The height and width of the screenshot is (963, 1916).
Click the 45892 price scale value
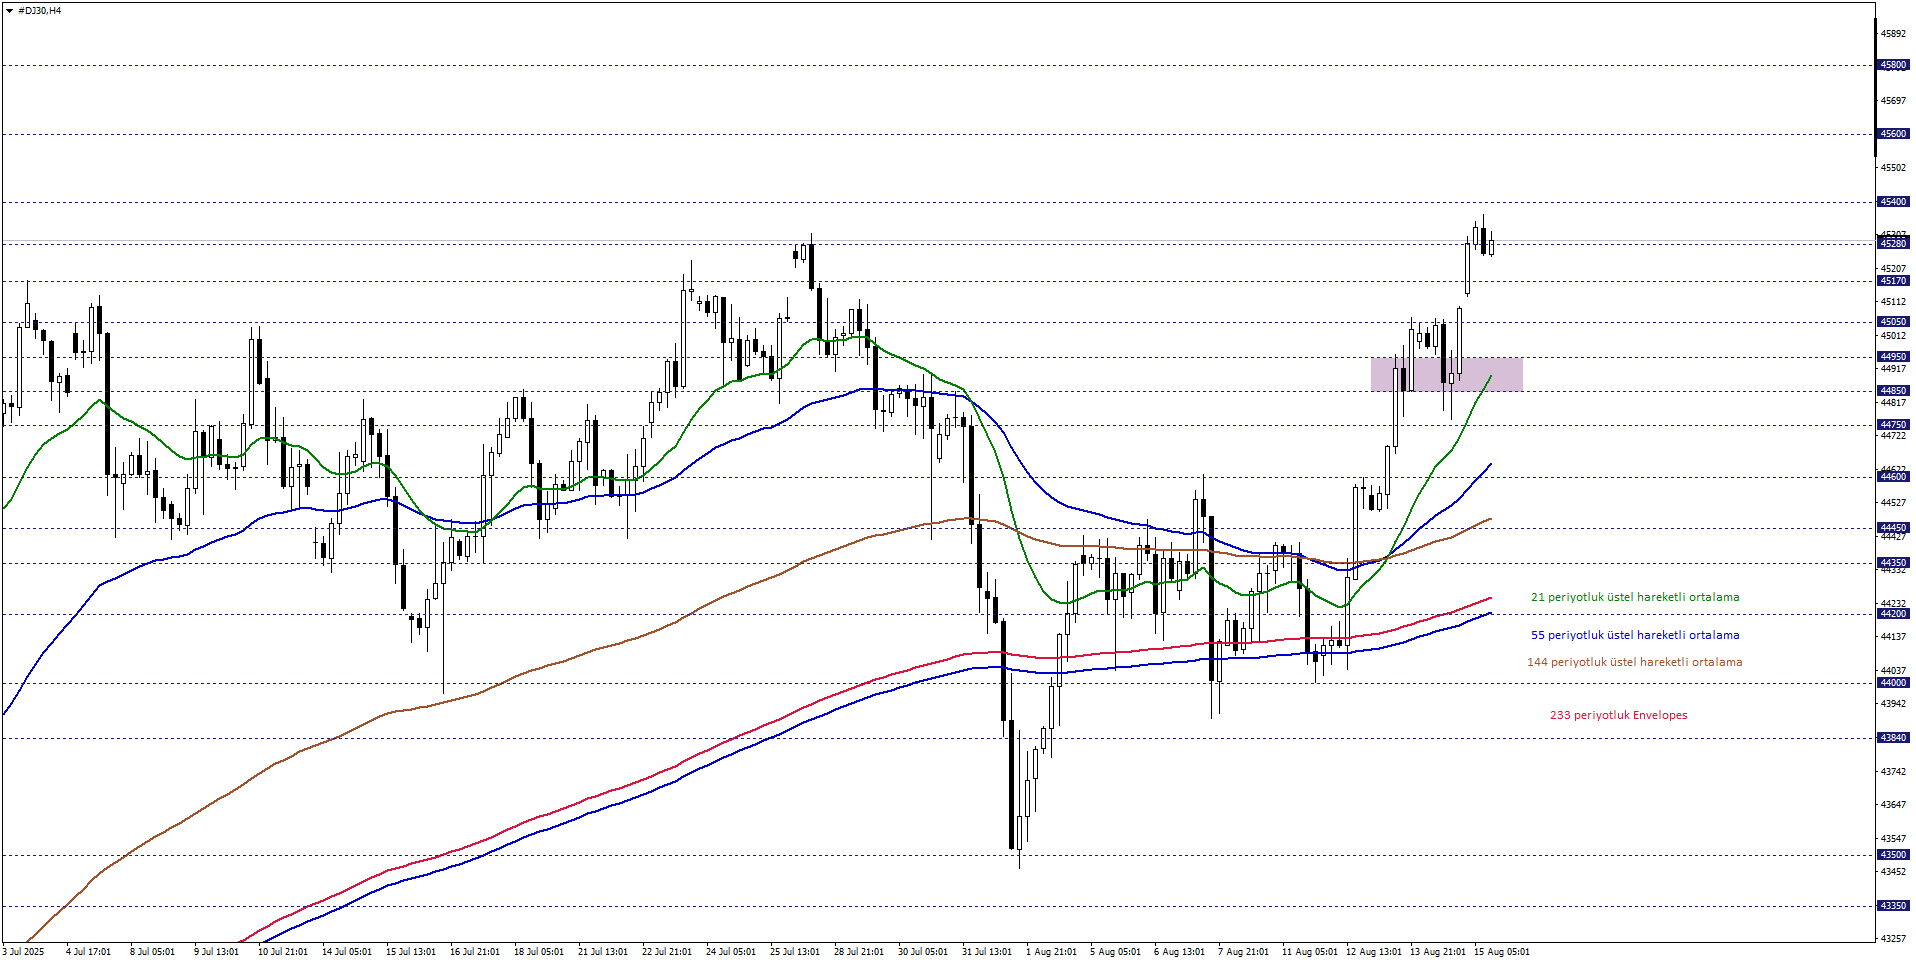point(1893,33)
